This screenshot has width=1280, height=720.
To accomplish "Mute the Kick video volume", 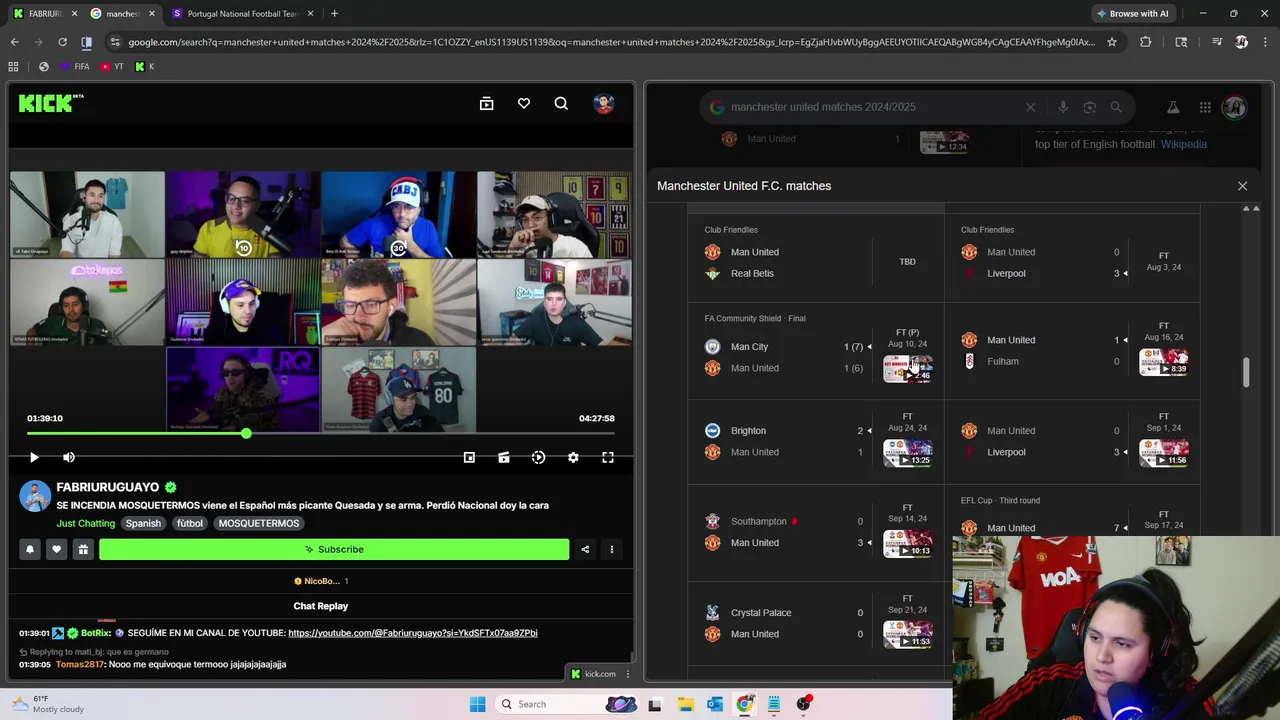I will [69, 457].
